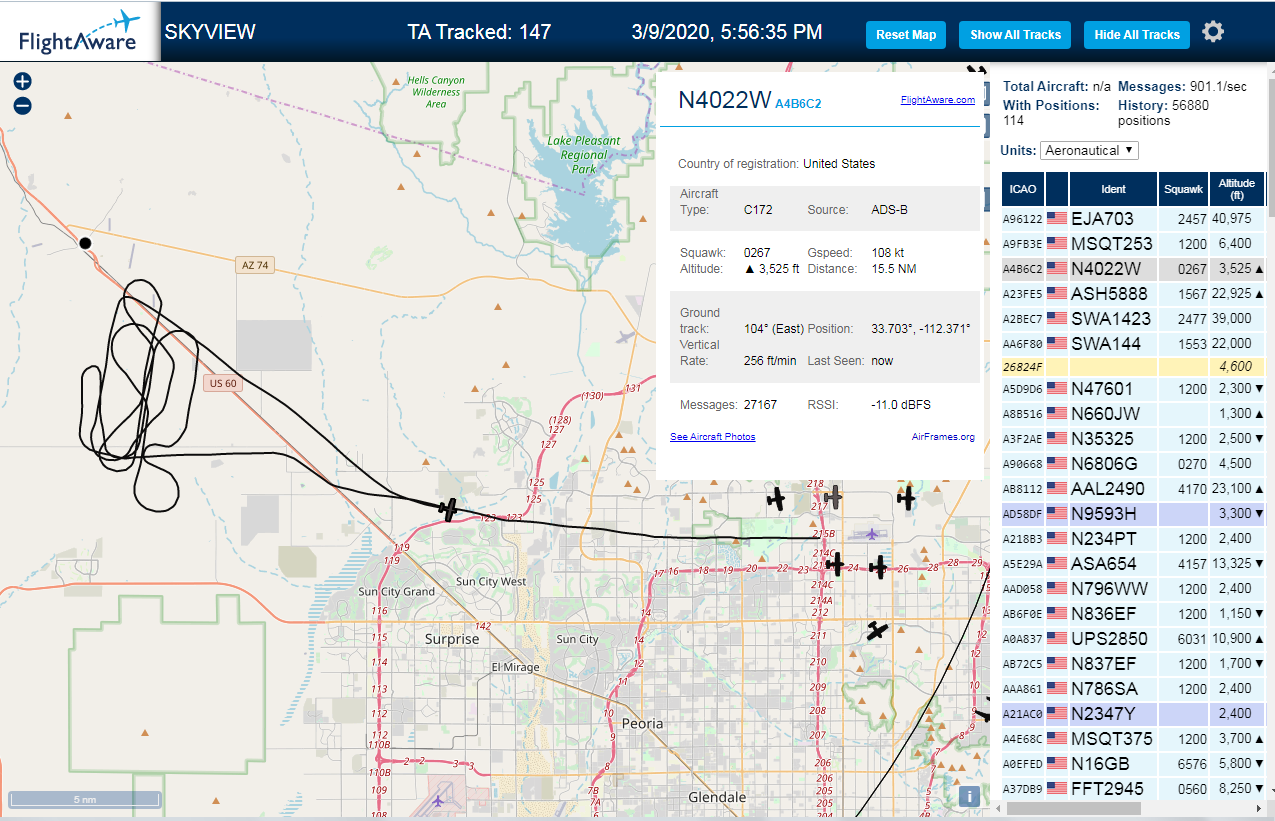Select MSQT253 row in aircraft list

pos(1134,243)
